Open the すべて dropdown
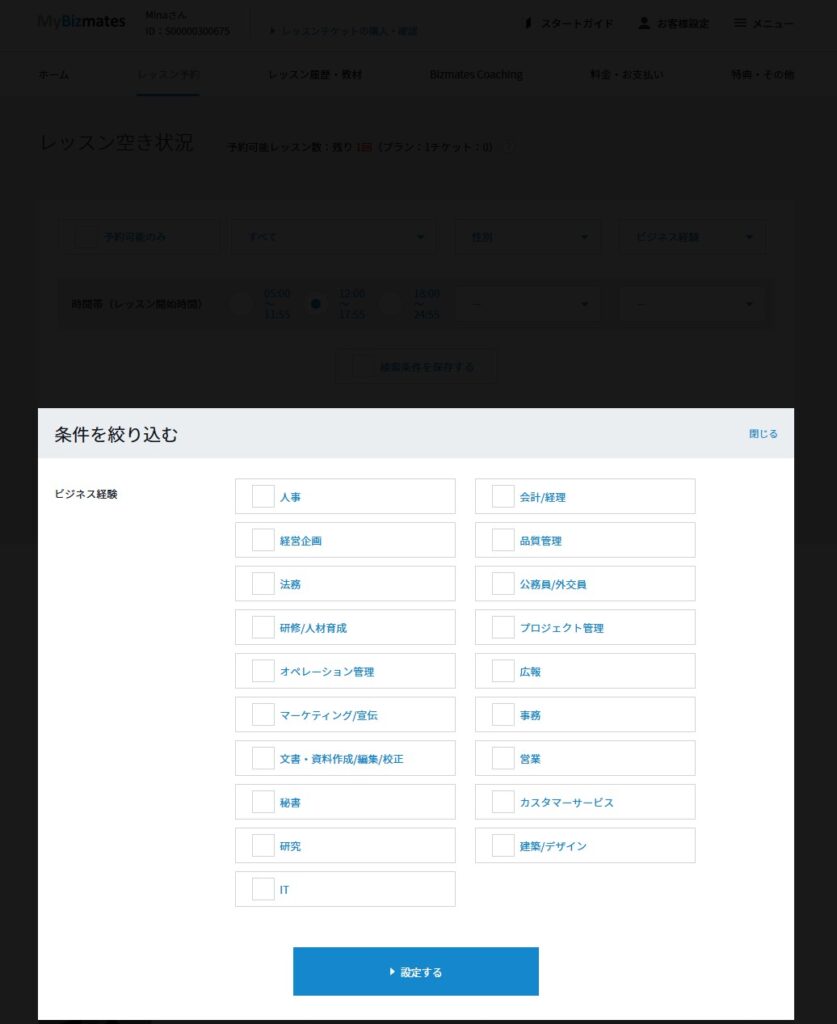 click(334, 237)
